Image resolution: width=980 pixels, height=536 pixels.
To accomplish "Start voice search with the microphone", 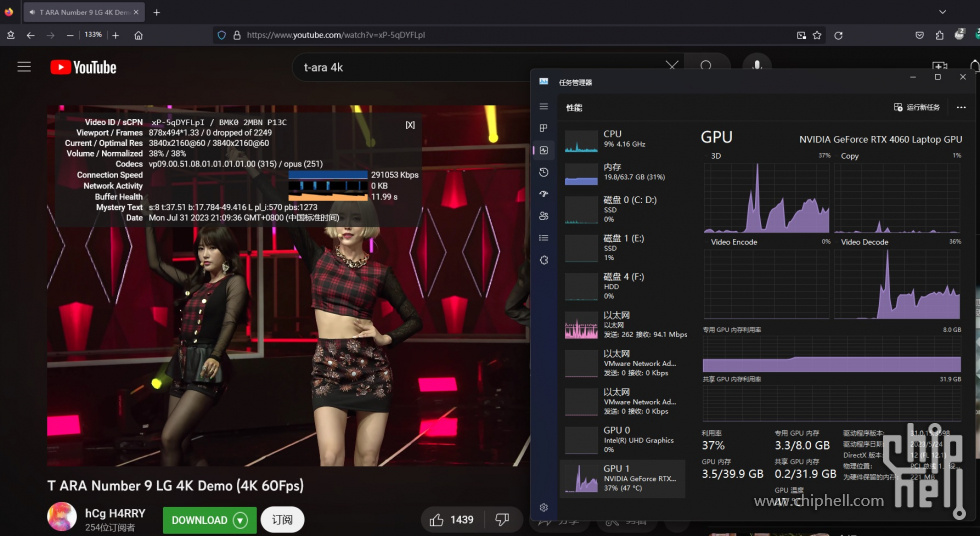I will coord(756,66).
